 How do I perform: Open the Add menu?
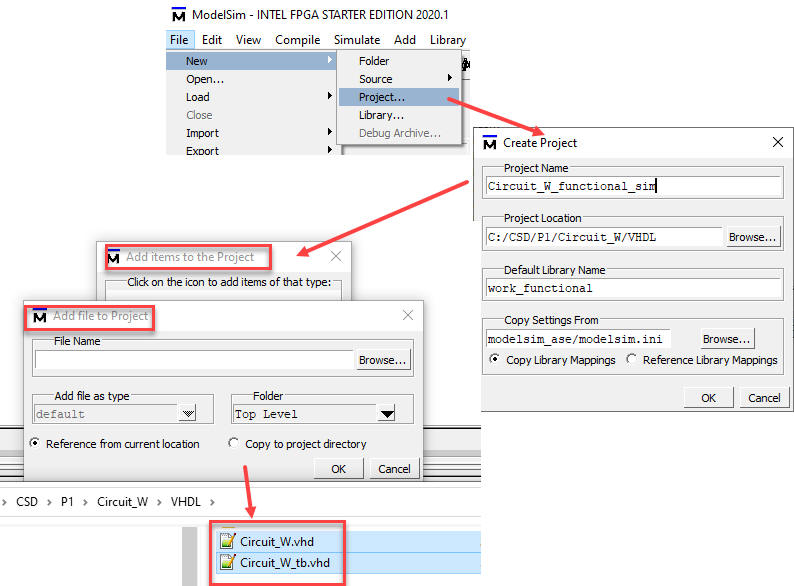(x=405, y=40)
